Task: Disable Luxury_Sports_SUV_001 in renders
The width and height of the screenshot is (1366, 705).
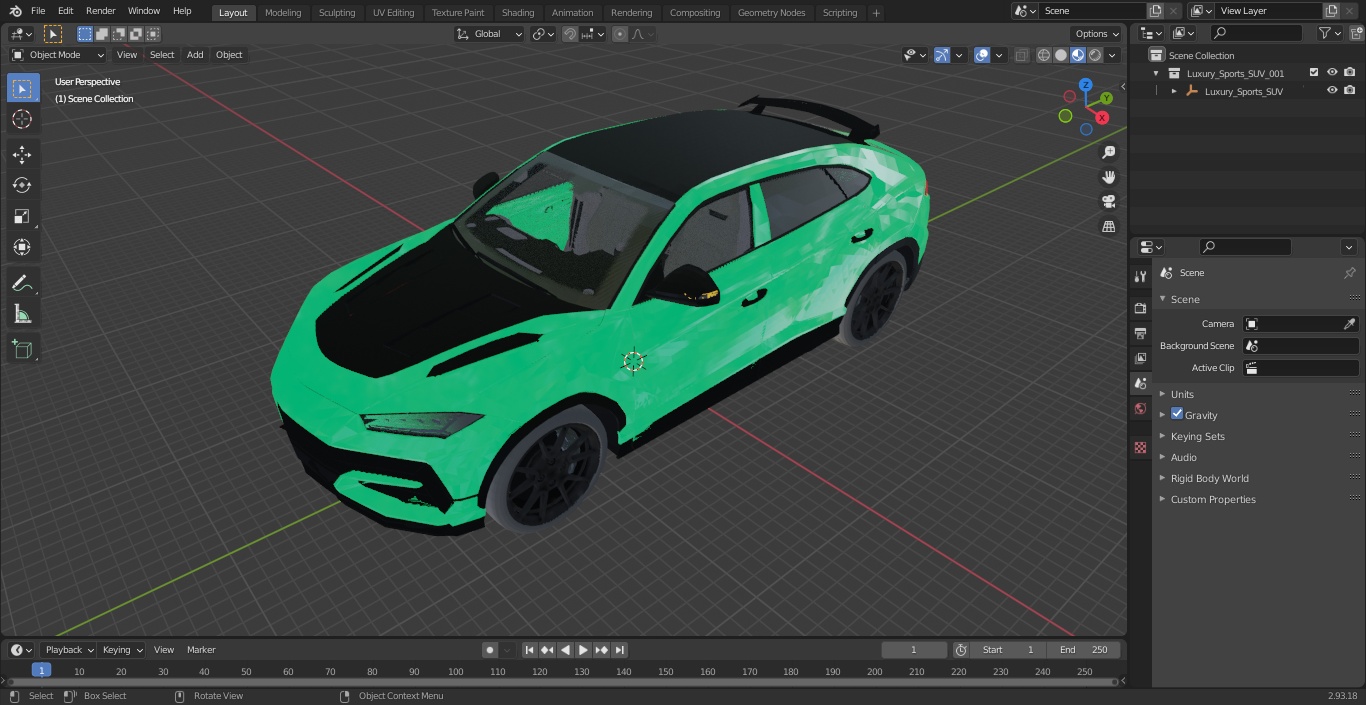Action: (x=1350, y=72)
